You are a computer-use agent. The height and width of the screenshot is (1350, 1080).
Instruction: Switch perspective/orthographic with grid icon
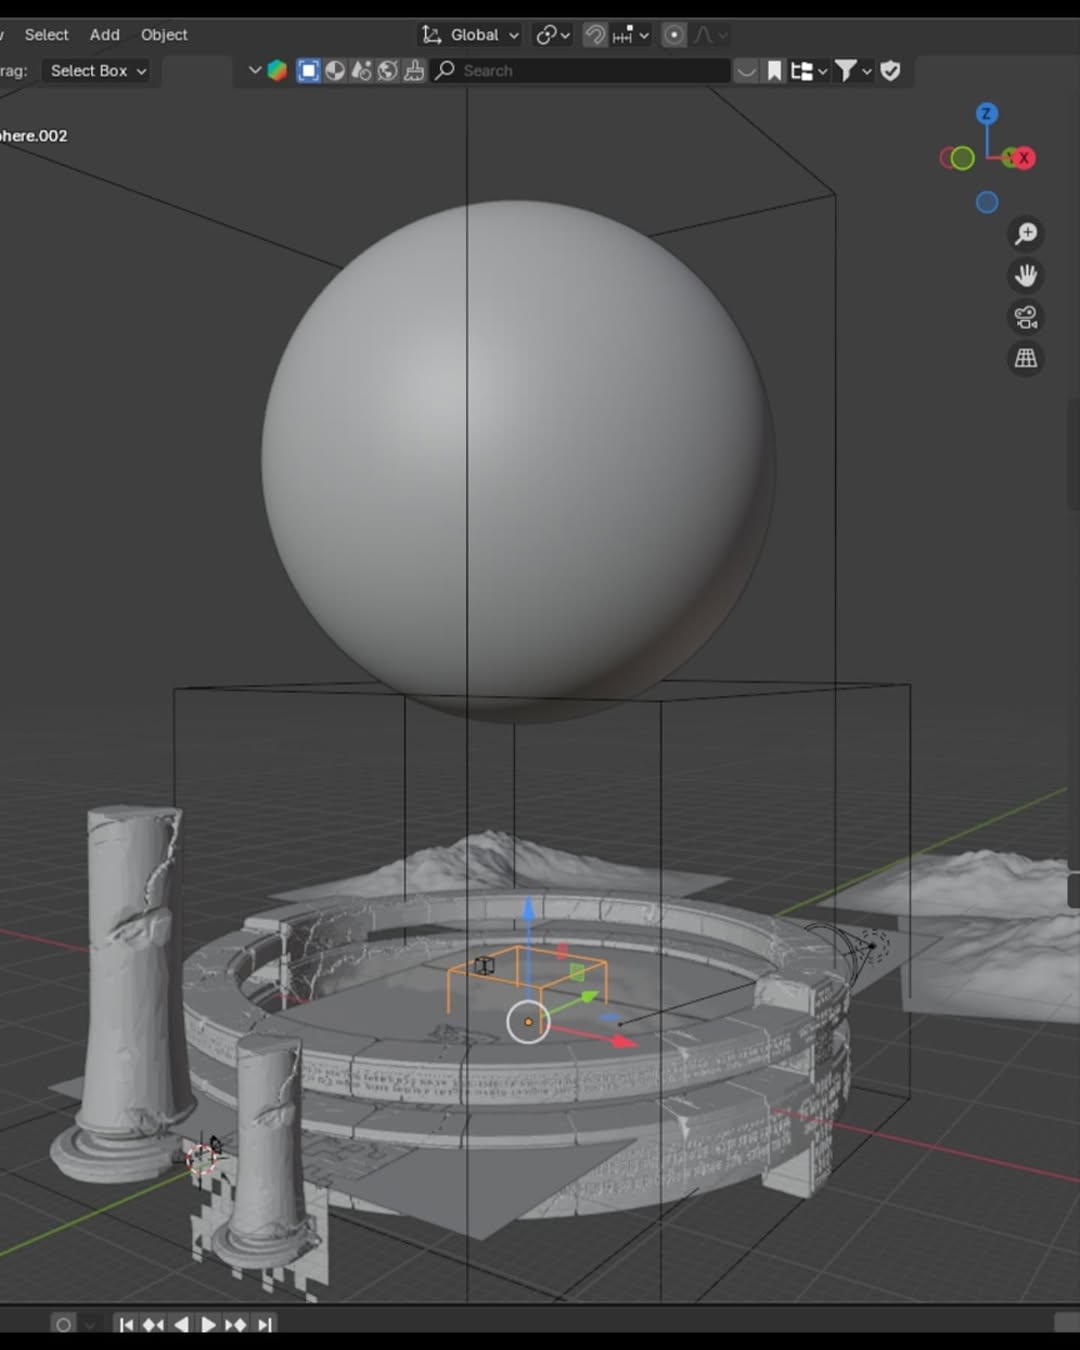(x=1026, y=358)
